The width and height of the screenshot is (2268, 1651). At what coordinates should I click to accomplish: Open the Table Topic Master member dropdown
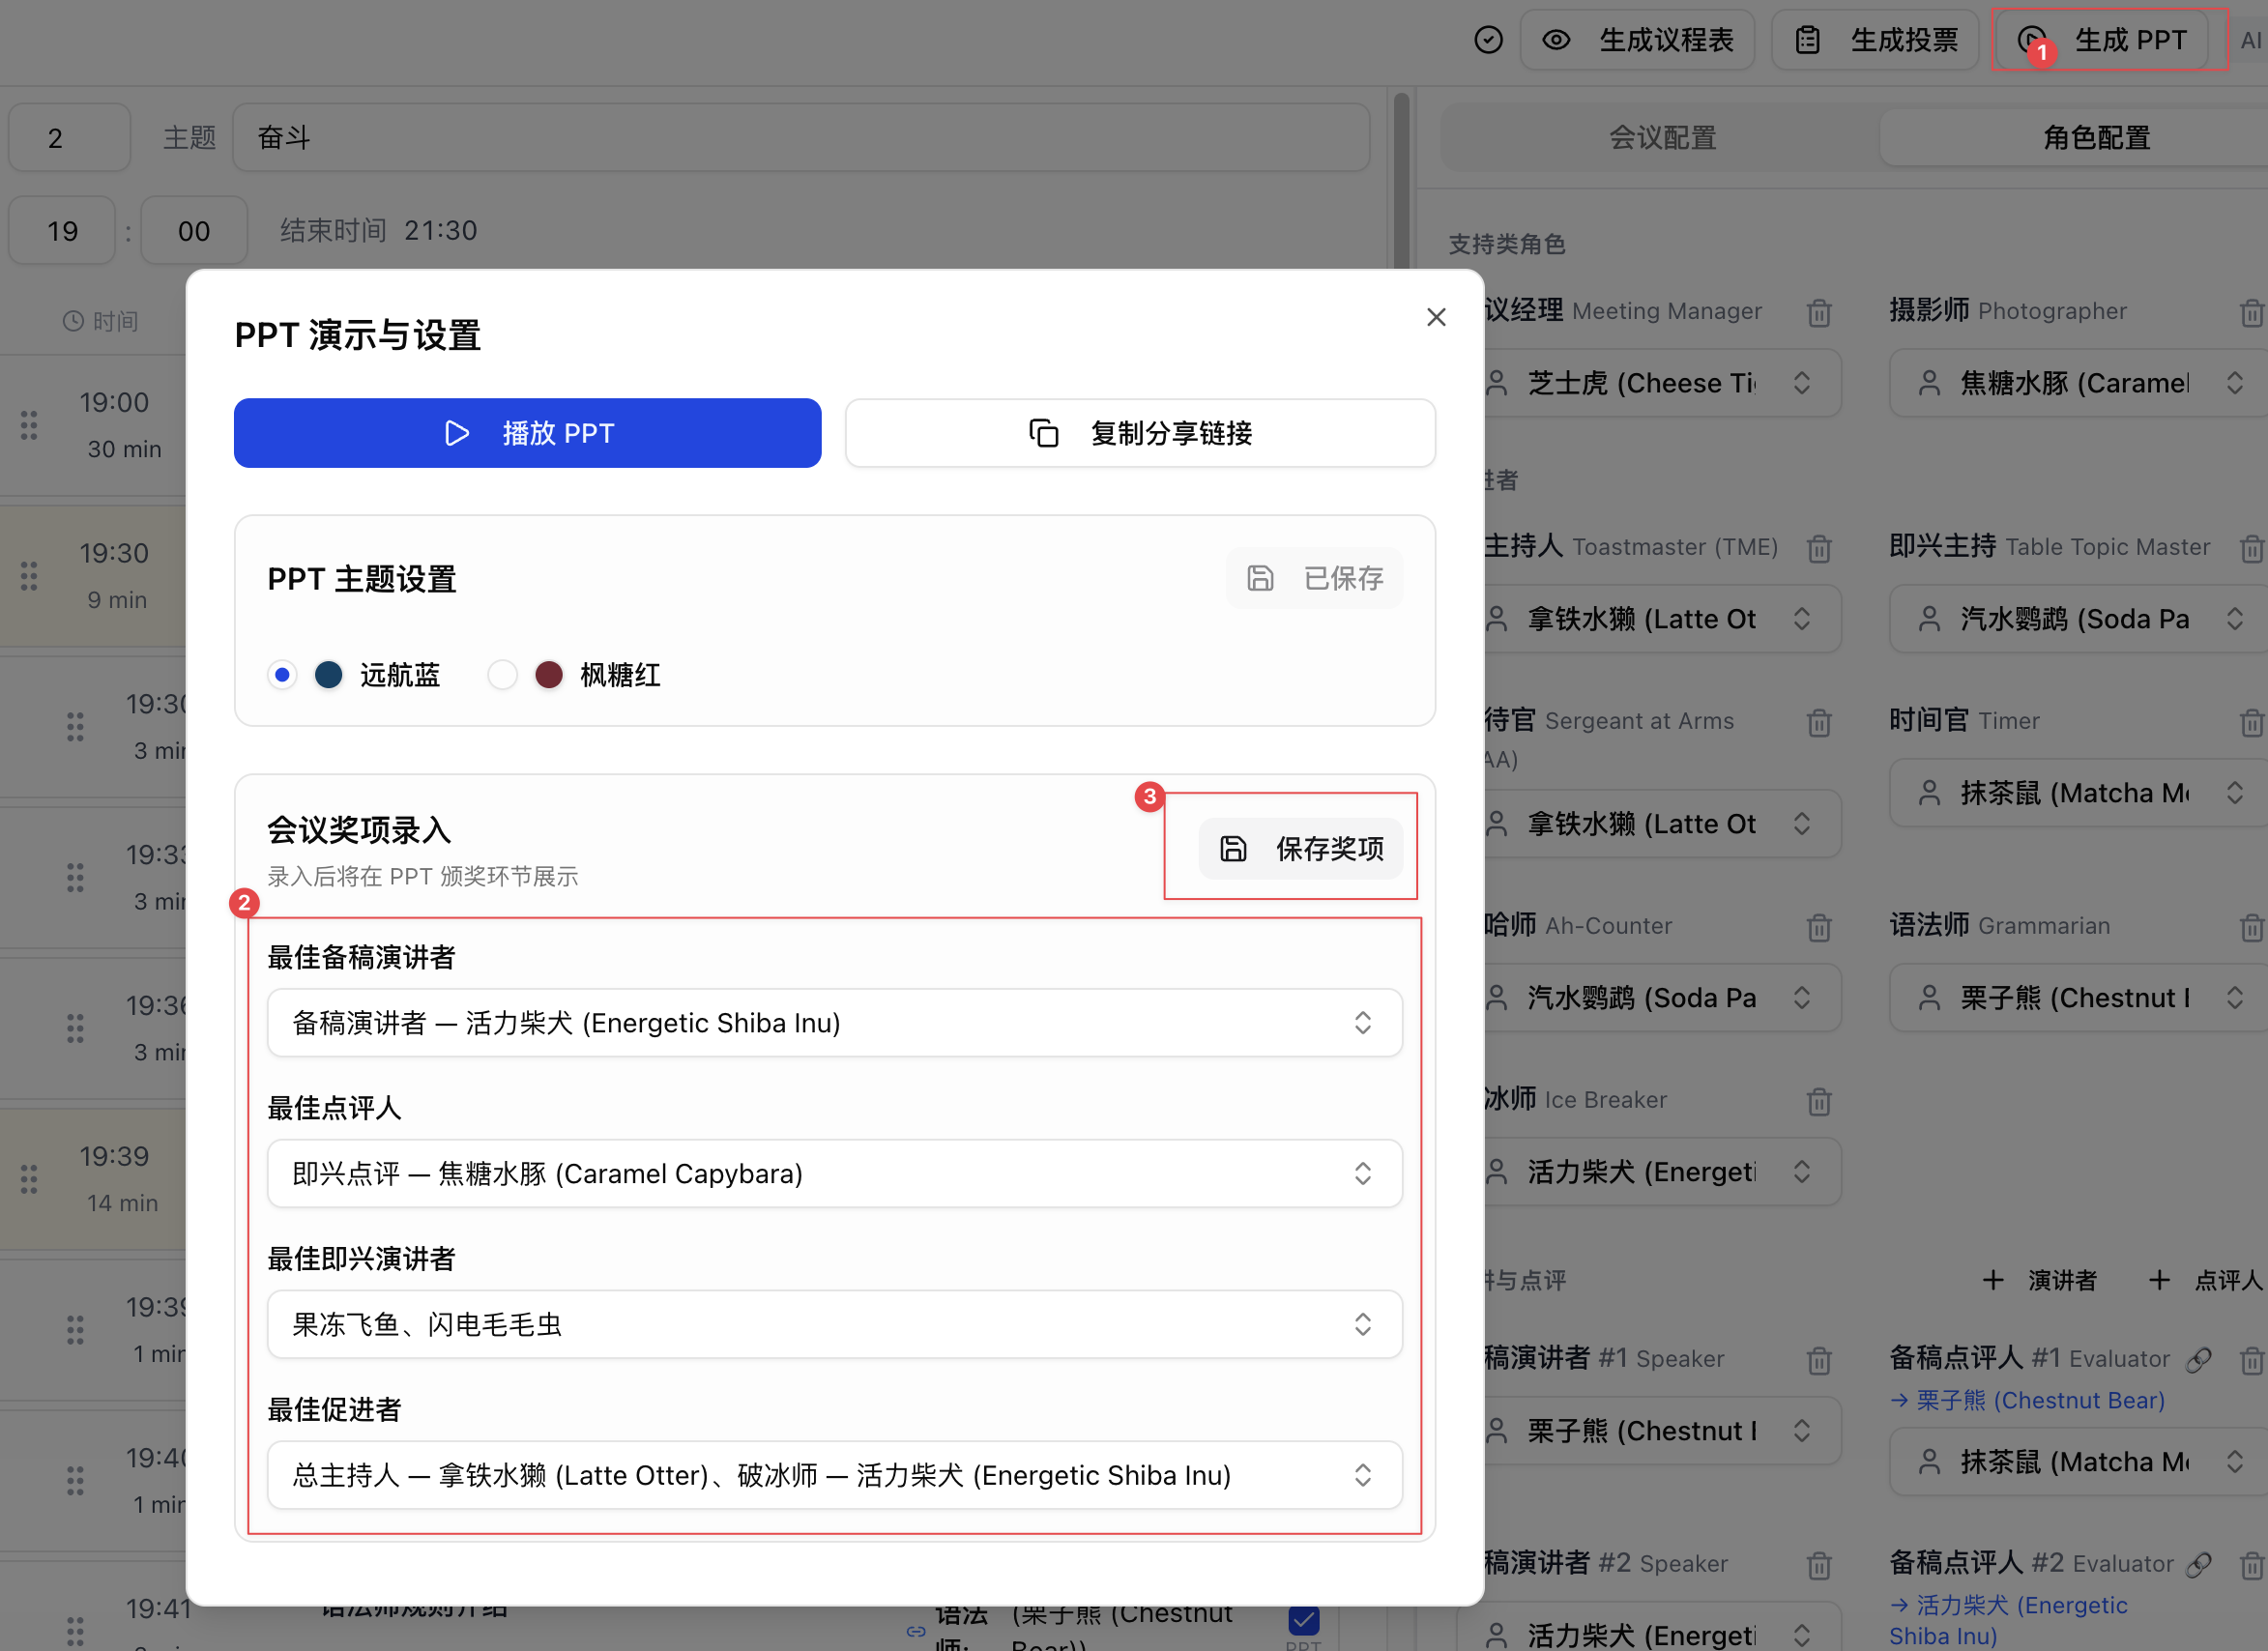[x=2078, y=618]
